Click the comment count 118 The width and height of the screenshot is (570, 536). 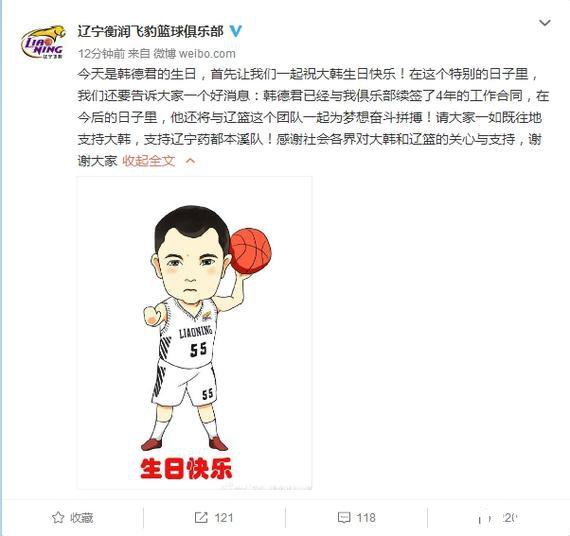[366, 518]
